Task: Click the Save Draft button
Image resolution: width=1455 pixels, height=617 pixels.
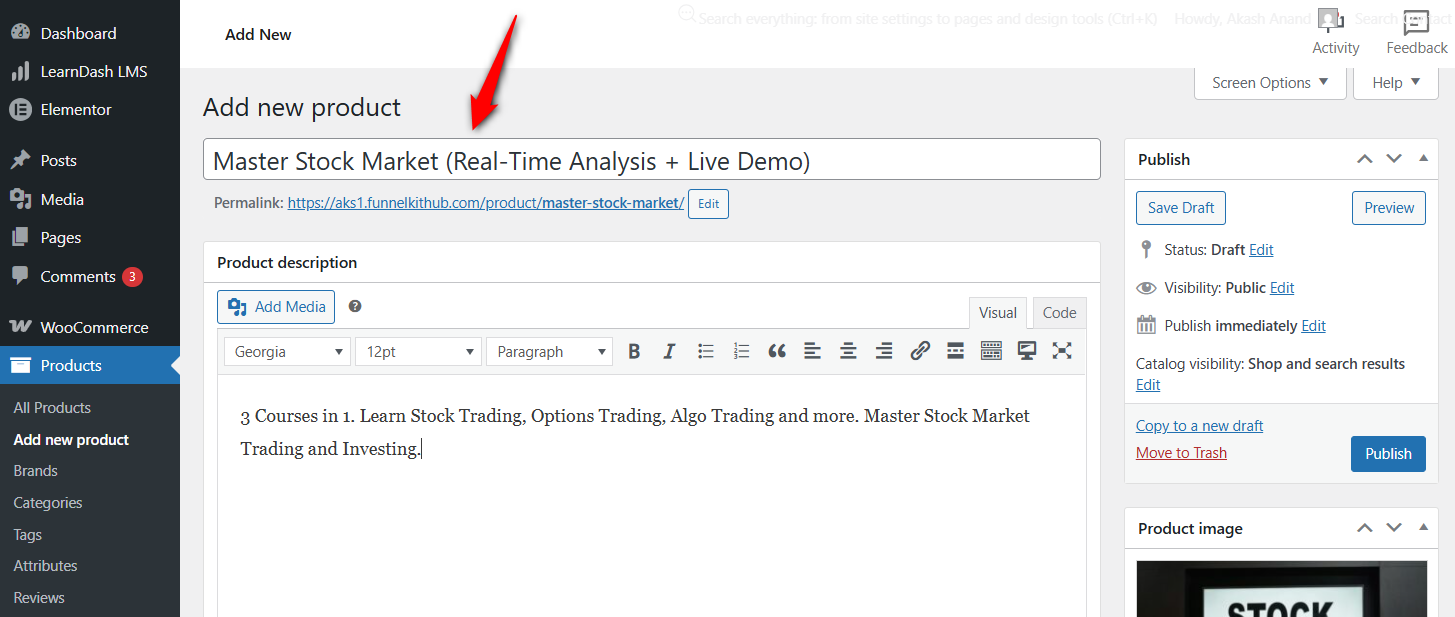Action: coord(1180,208)
